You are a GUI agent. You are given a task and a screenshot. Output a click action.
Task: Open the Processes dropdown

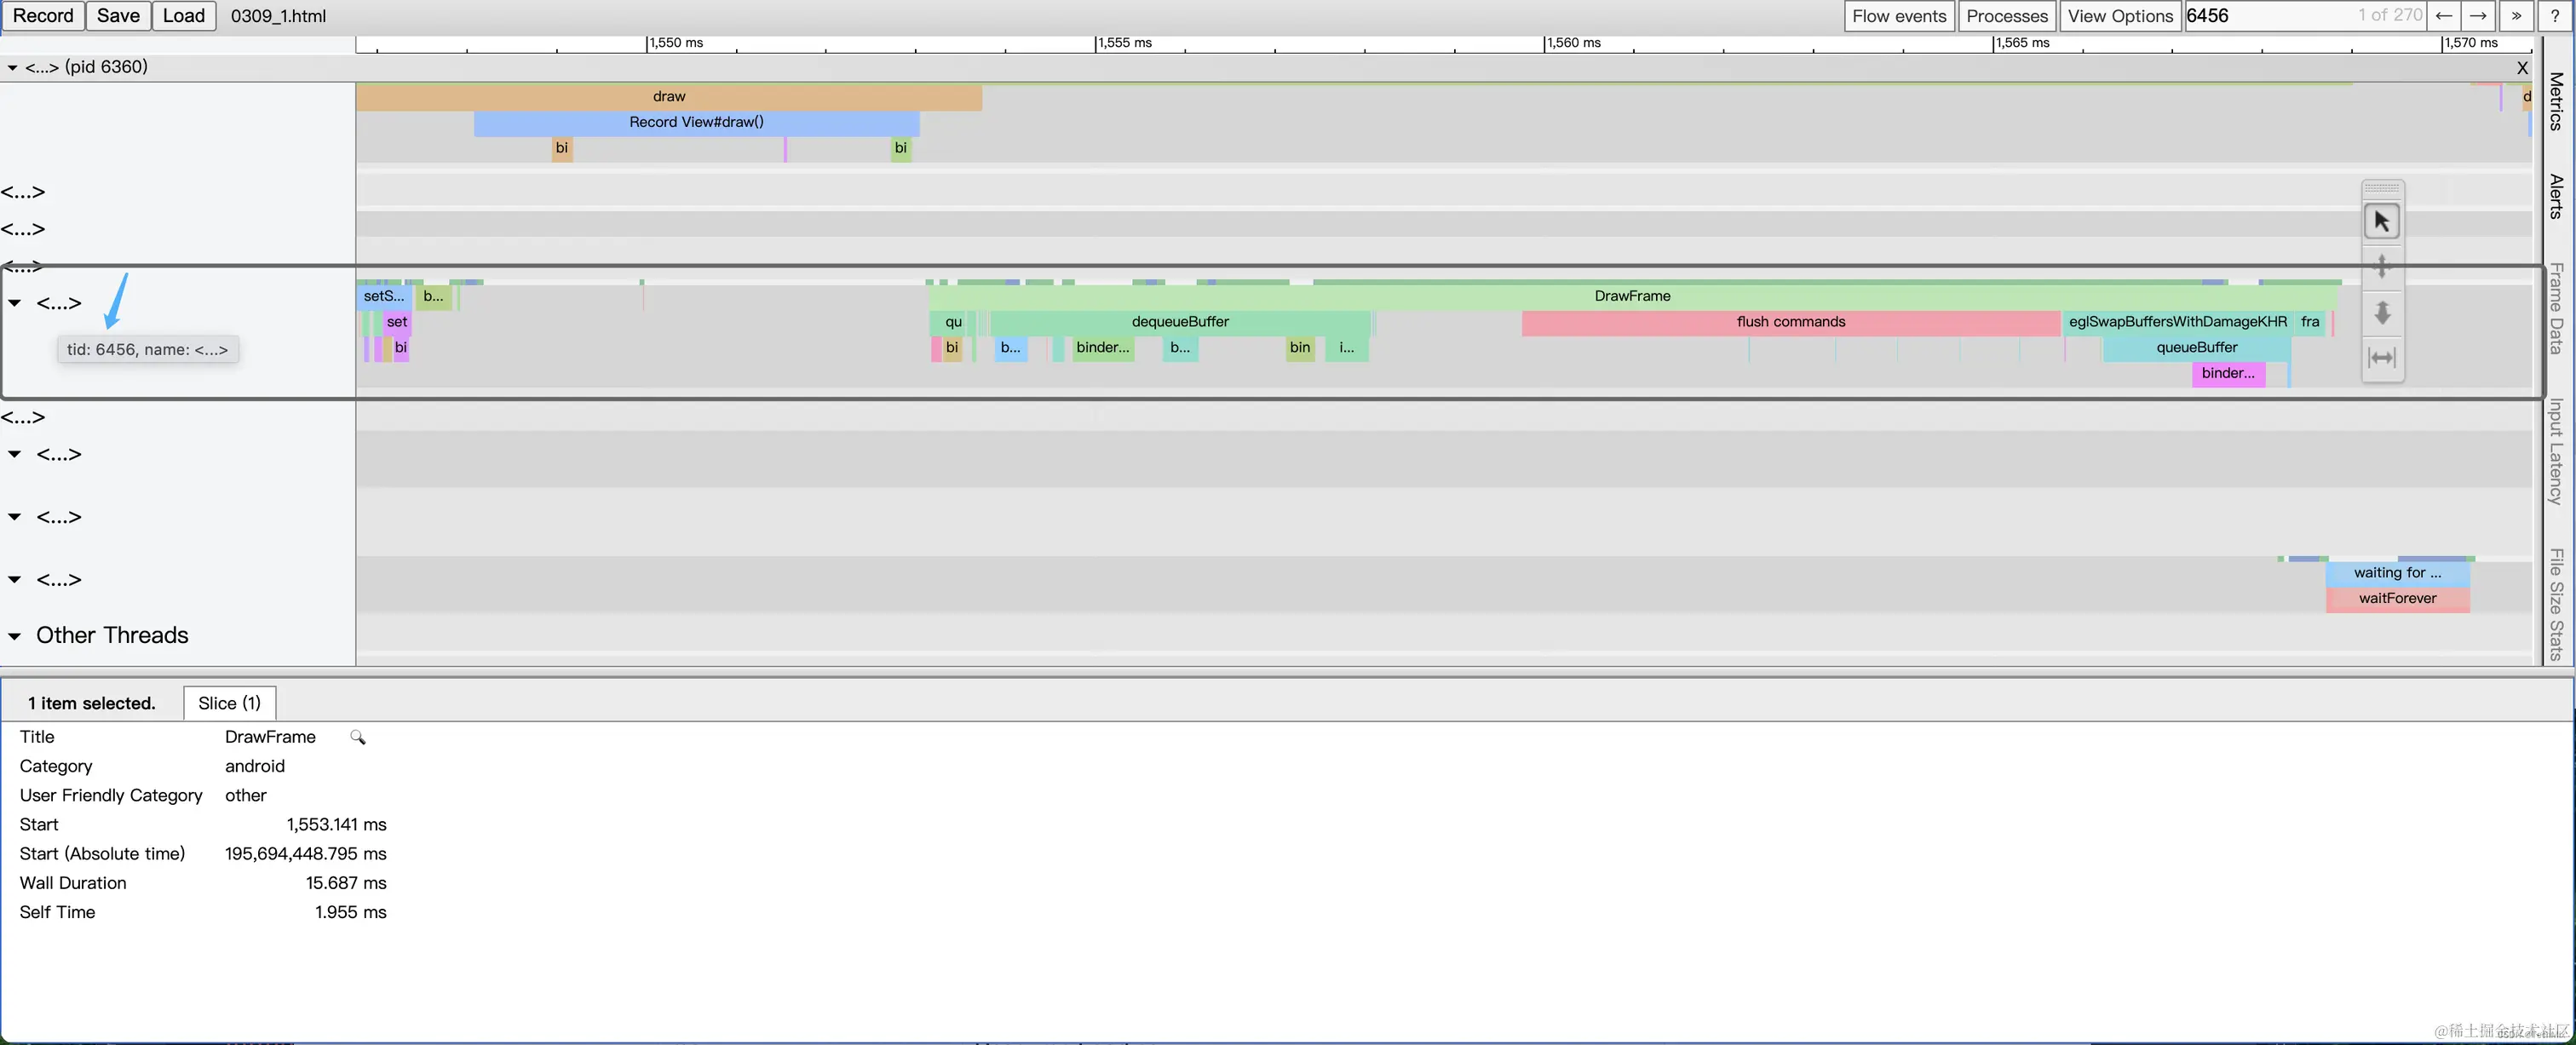coord(2006,16)
